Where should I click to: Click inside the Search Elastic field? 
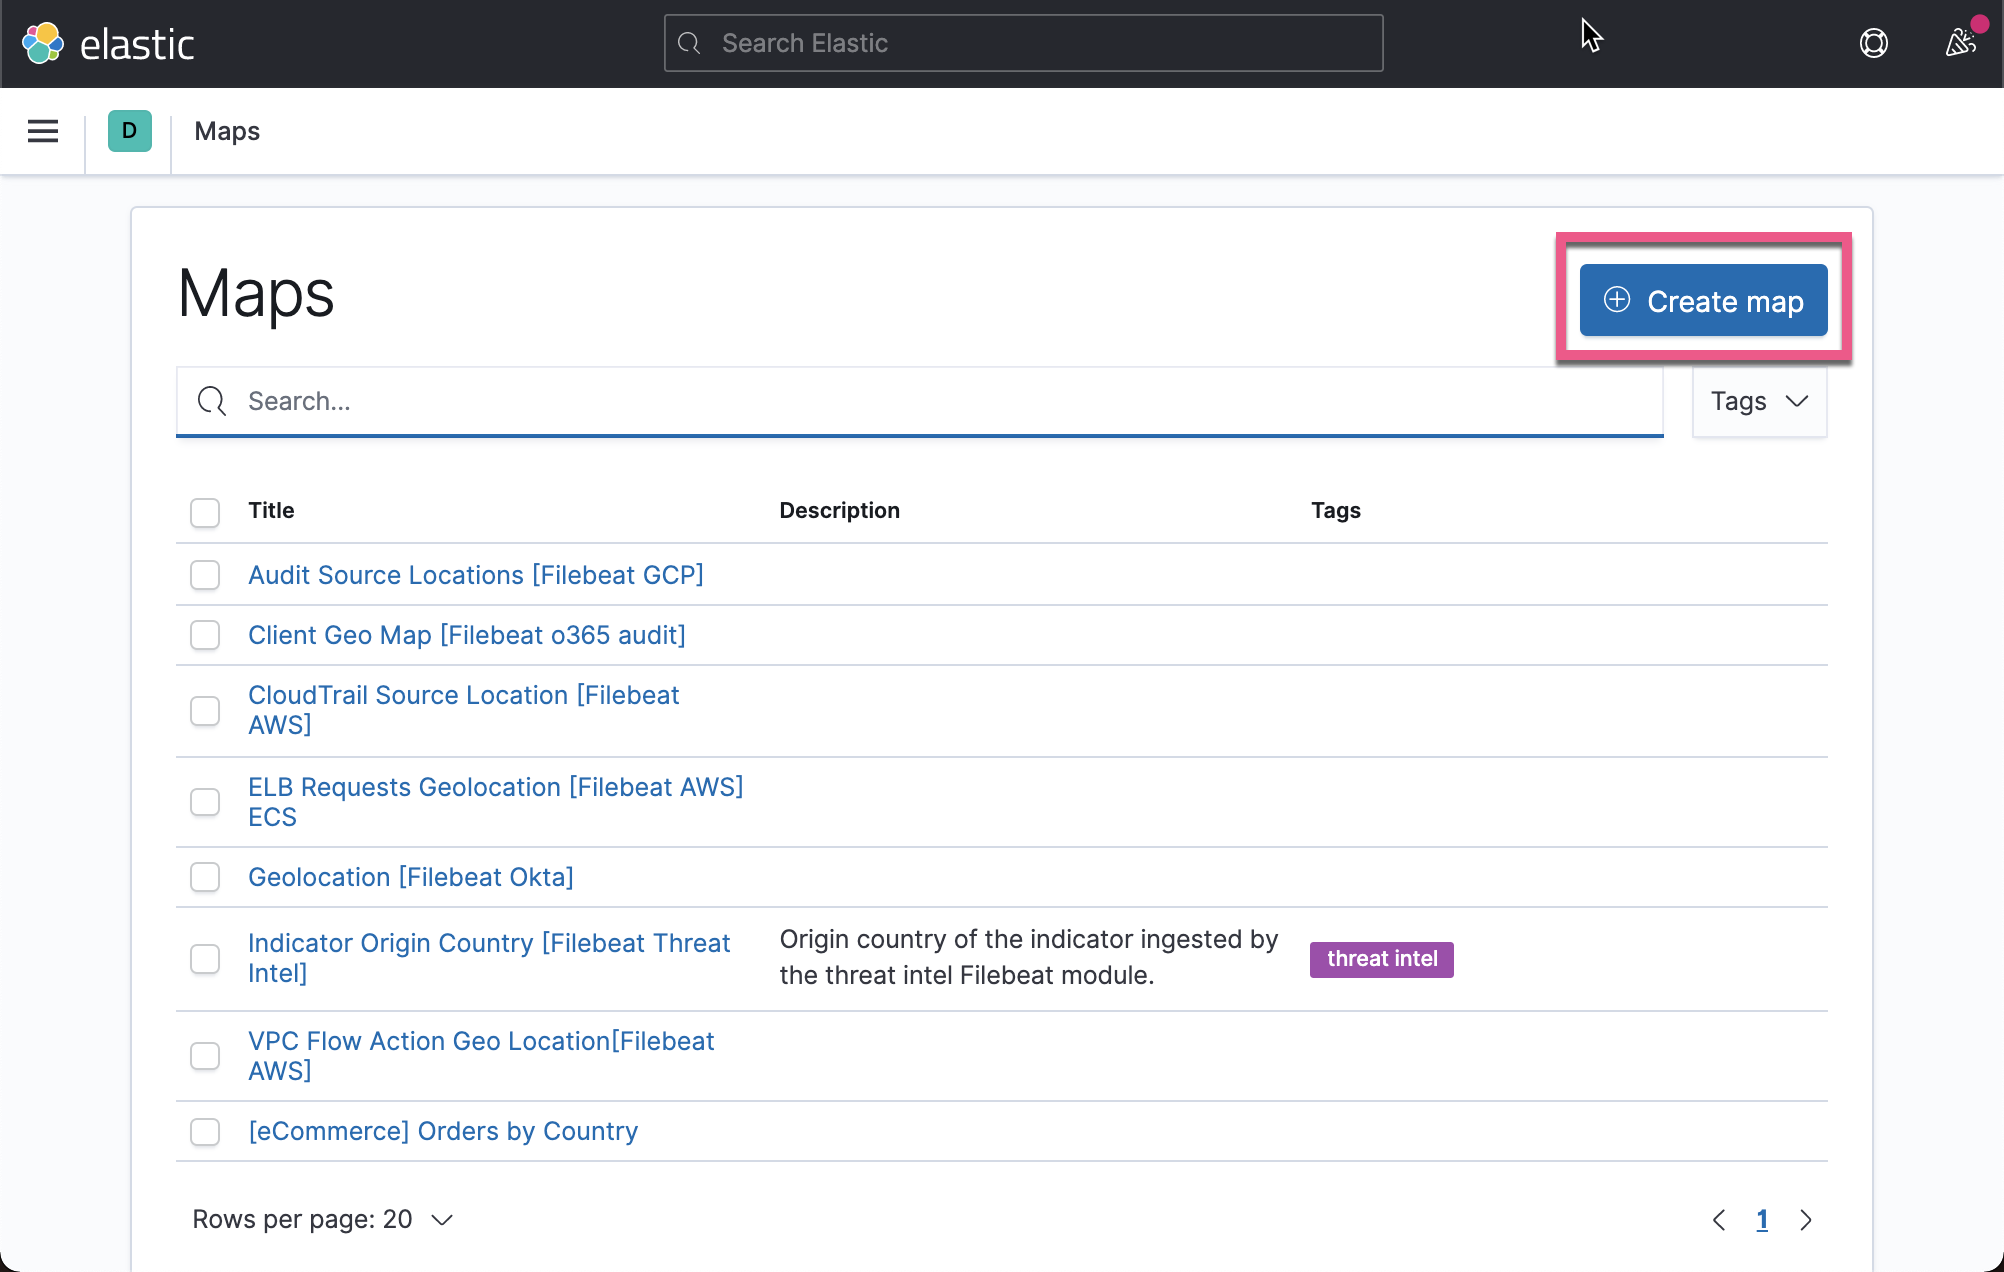pyautogui.click(x=1022, y=43)
